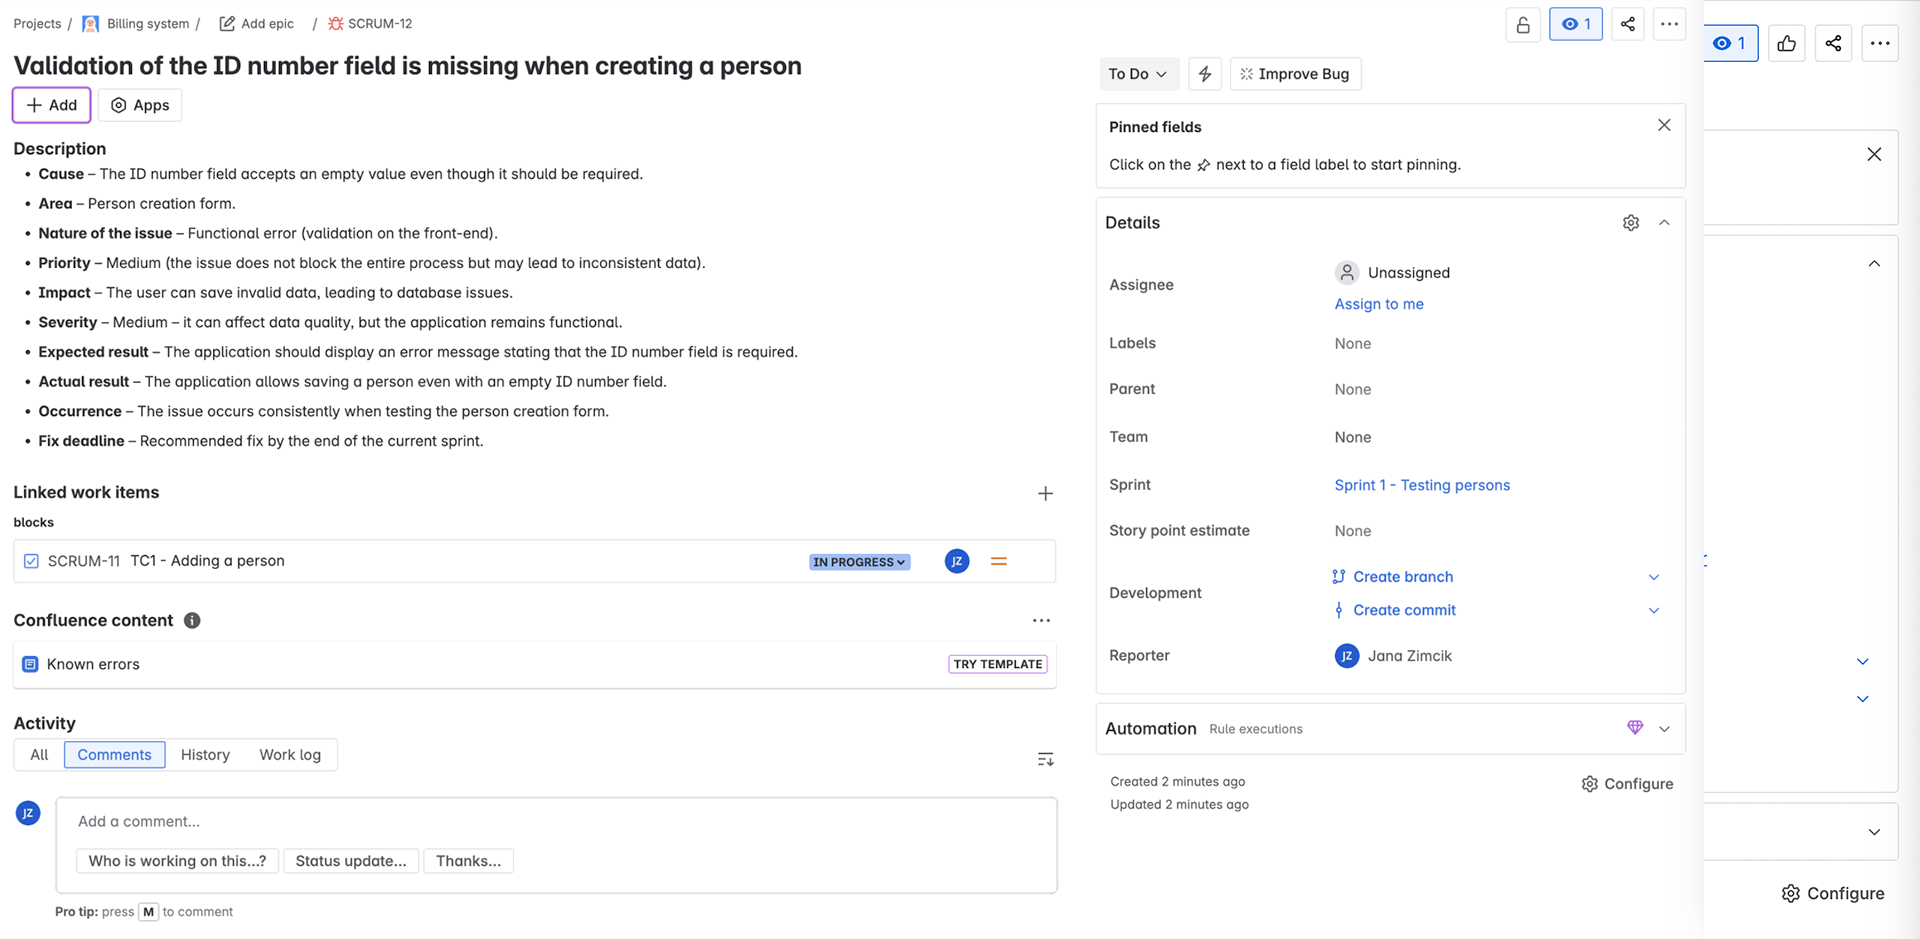Image resolution: width=1920 pixels, height=939 pixels.
Task: Toggle the watch eye button showing 1
Action: [x=1575, y=25]
